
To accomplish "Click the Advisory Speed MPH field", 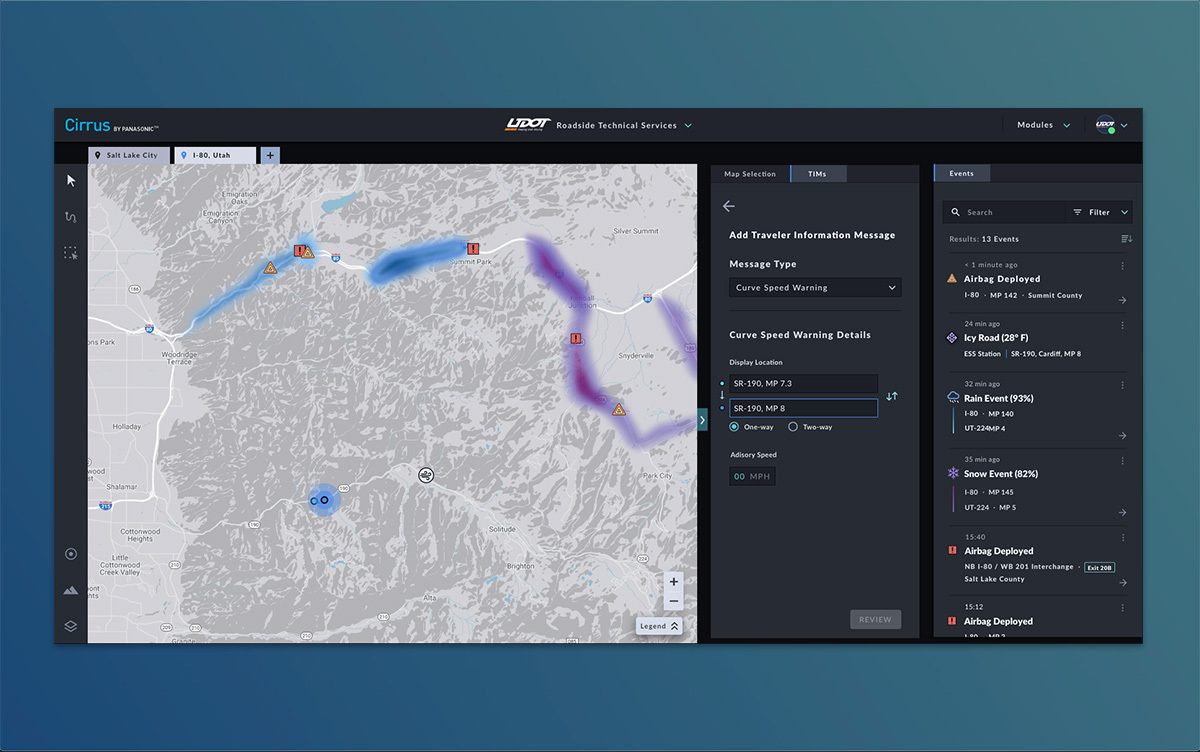I will (x=752, y=476).
